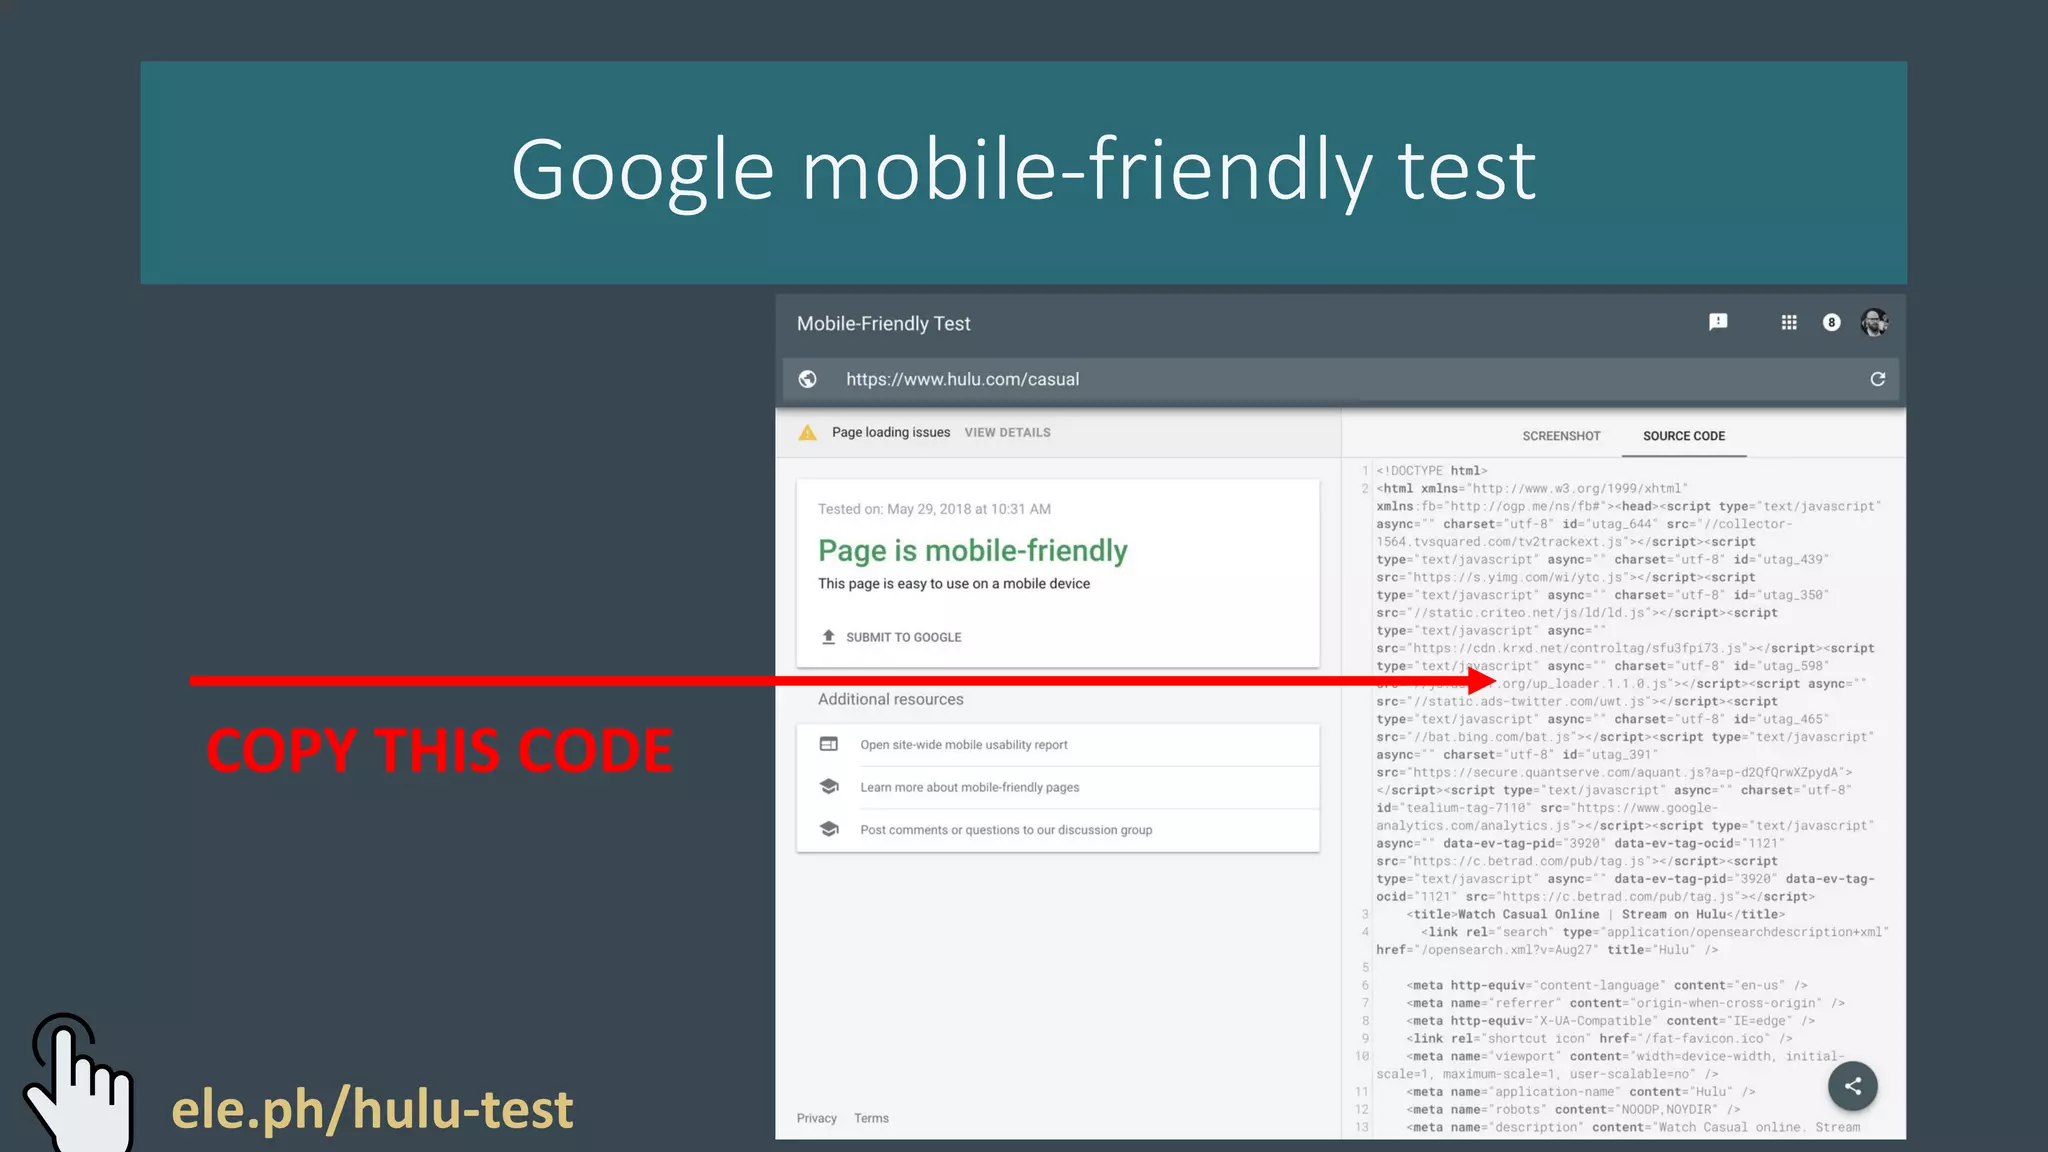Rerun the test with refresh icon

click(x=1877, y=379)
